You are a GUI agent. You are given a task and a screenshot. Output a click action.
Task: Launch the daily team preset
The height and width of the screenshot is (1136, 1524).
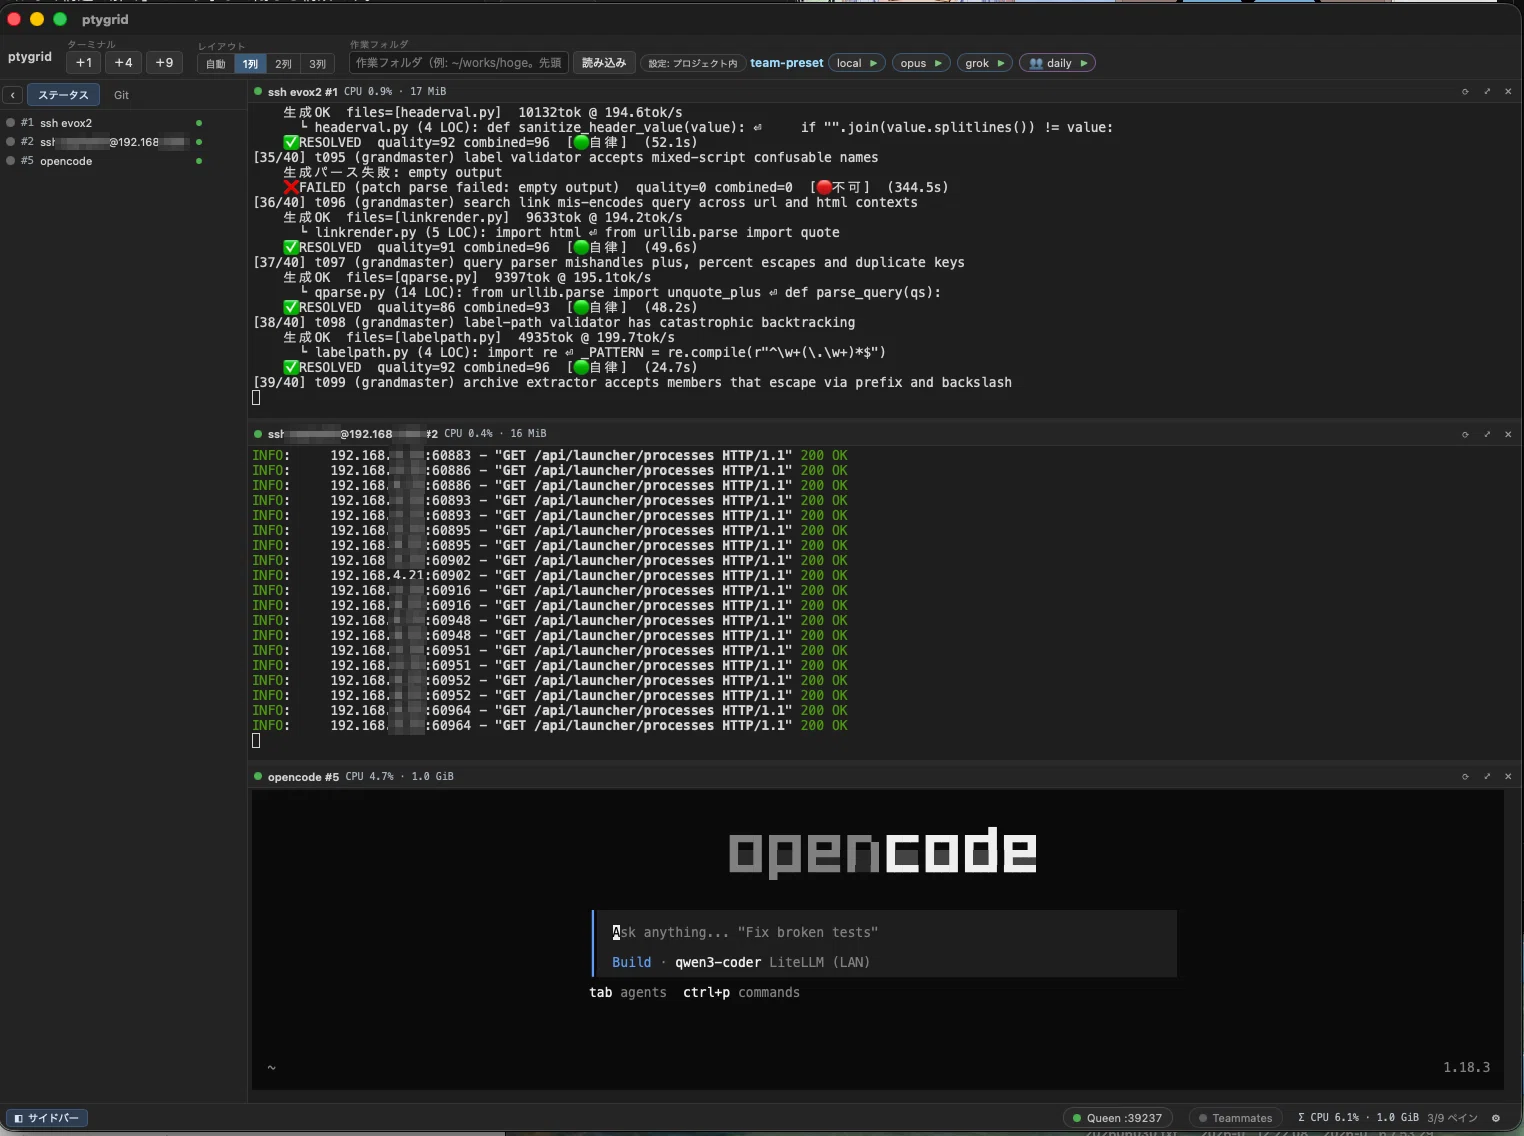tap(1058, 63)
